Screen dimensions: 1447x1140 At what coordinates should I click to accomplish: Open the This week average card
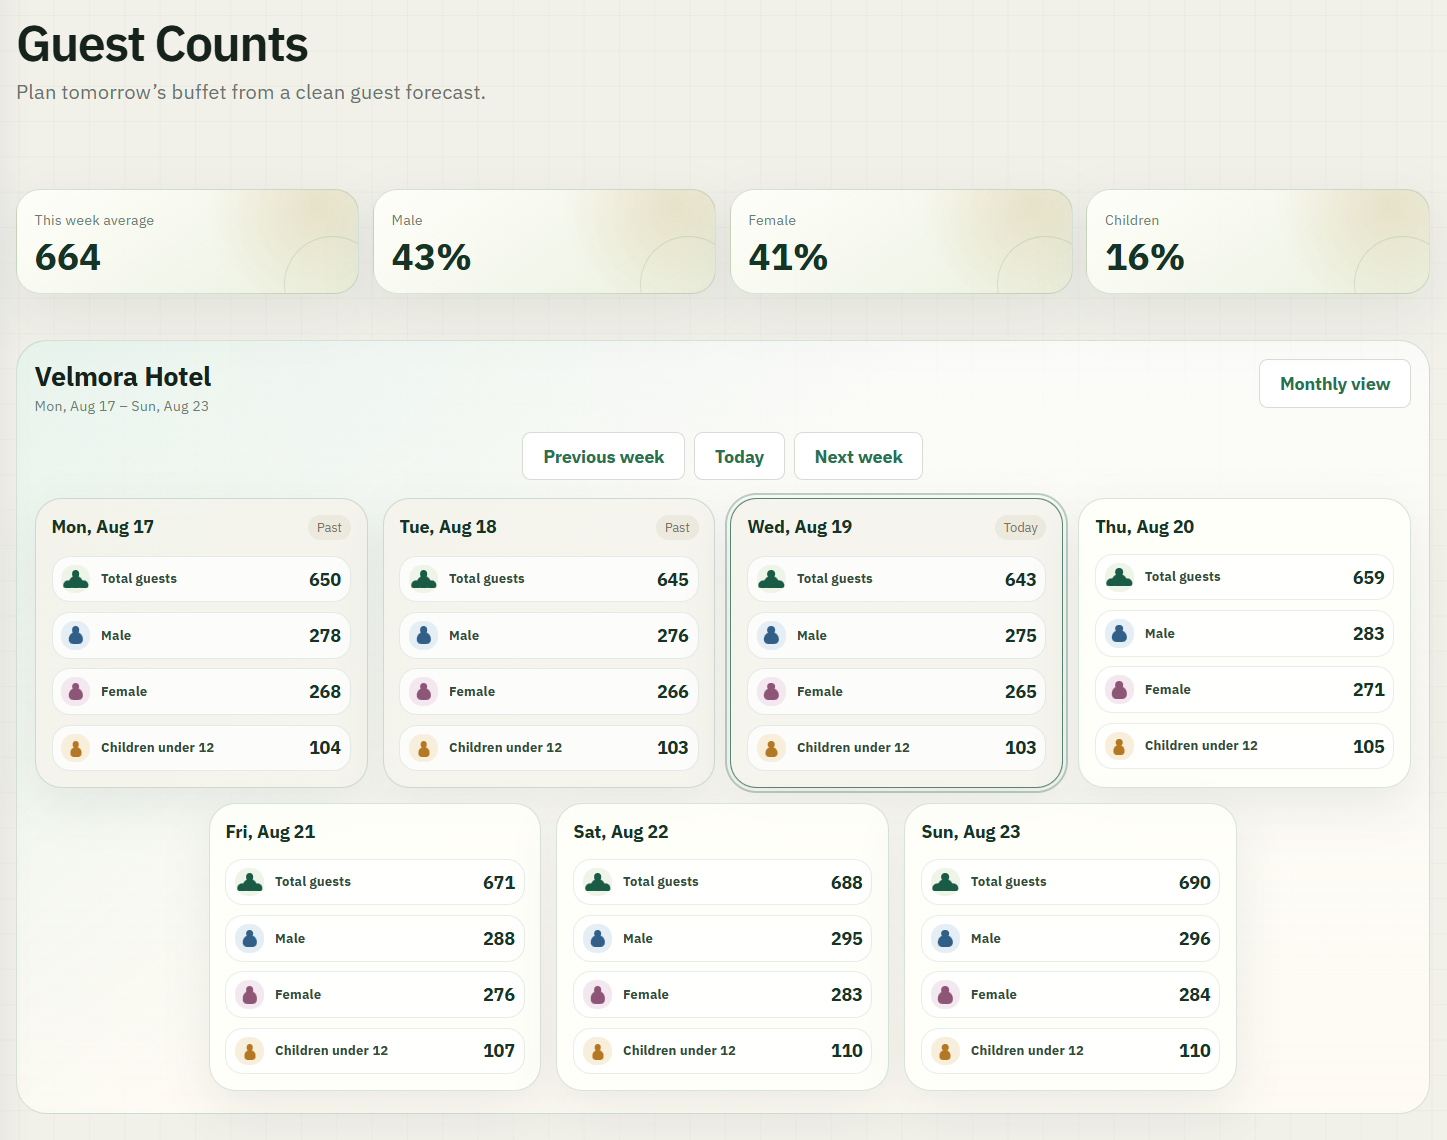pos(188,242)
